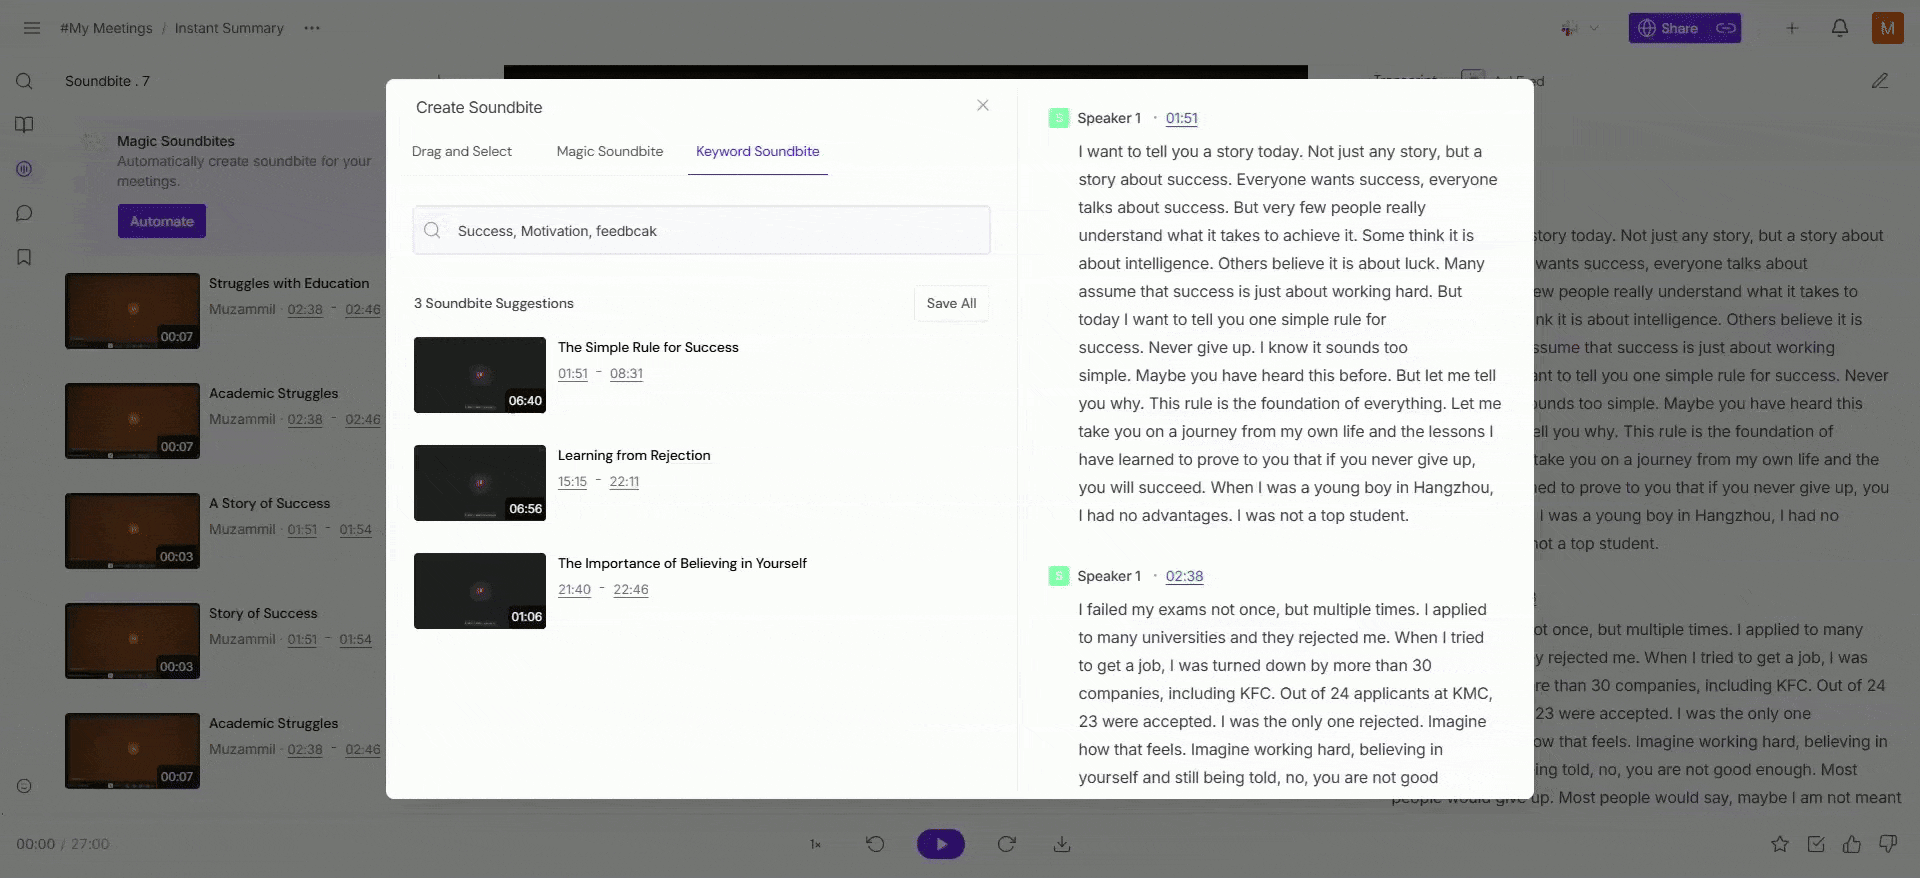Click start time 21:40 of Believing in Yourself

point(574,589)
